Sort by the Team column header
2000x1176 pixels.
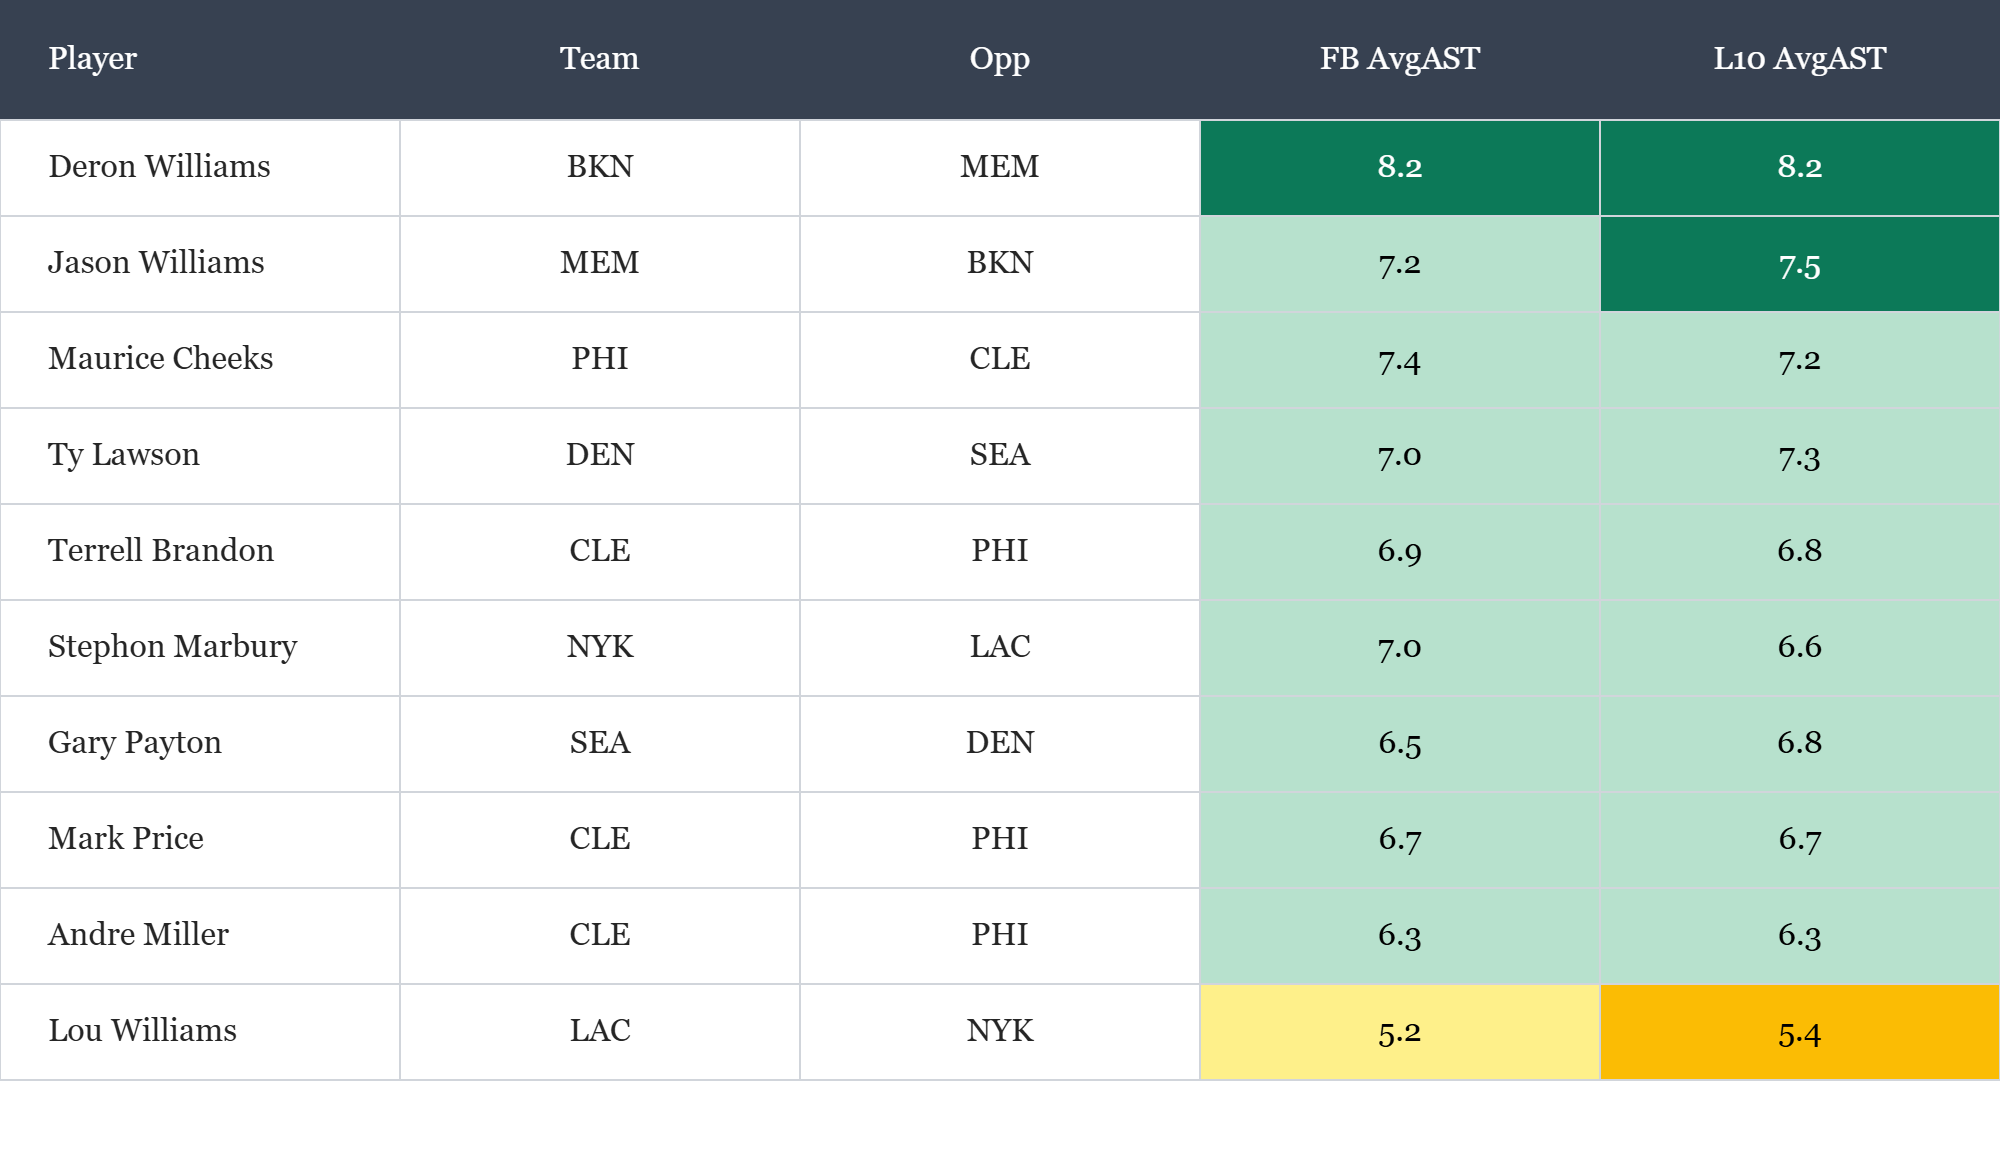coord(599,59)
